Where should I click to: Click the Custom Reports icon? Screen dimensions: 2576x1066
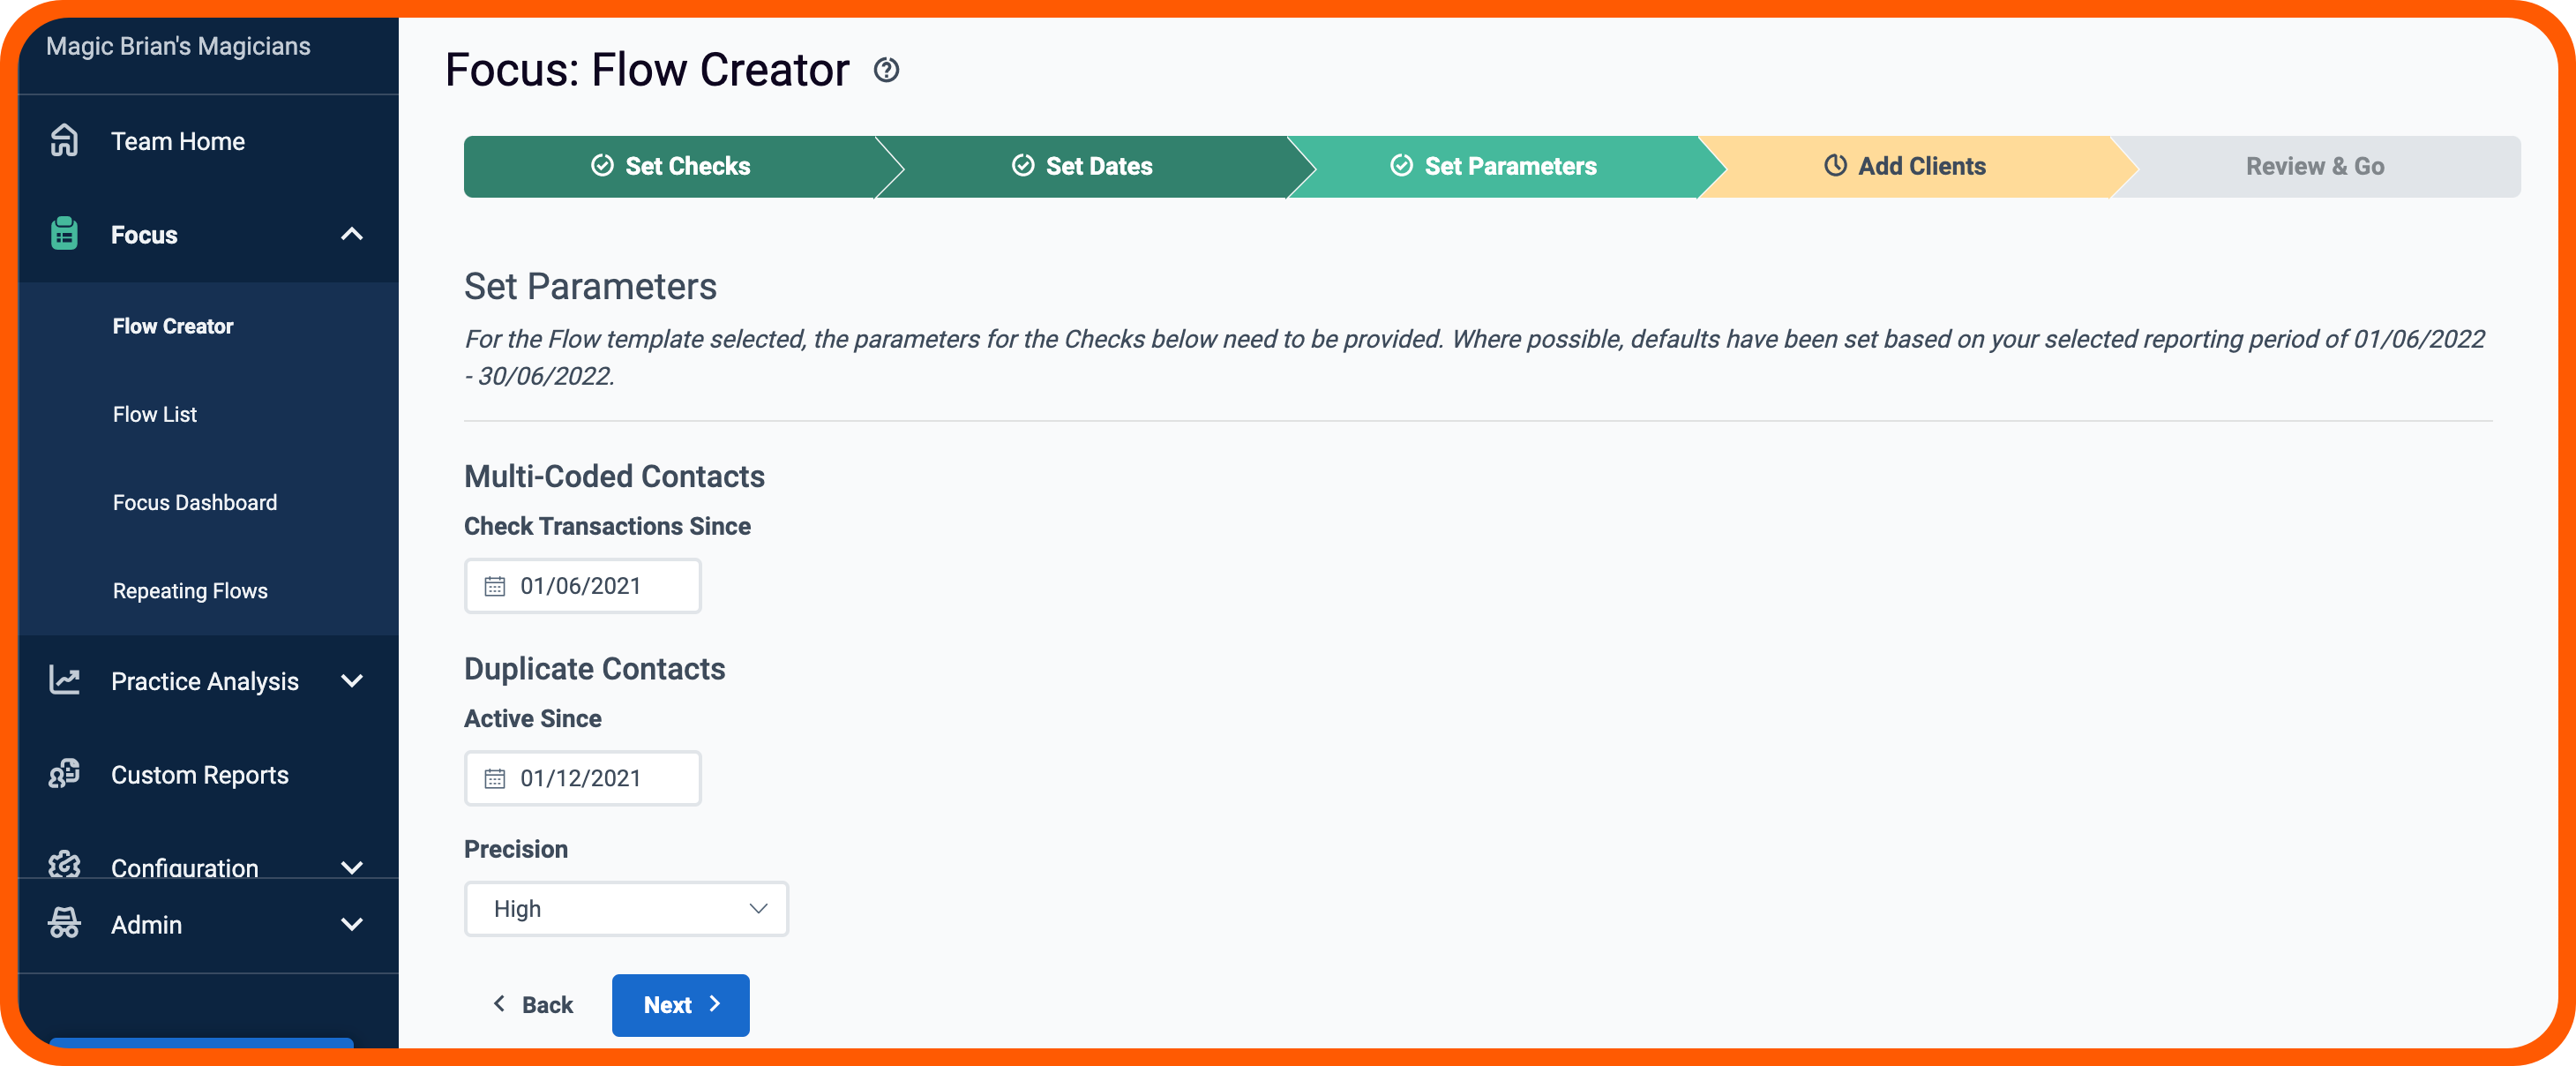pos(65,774)
